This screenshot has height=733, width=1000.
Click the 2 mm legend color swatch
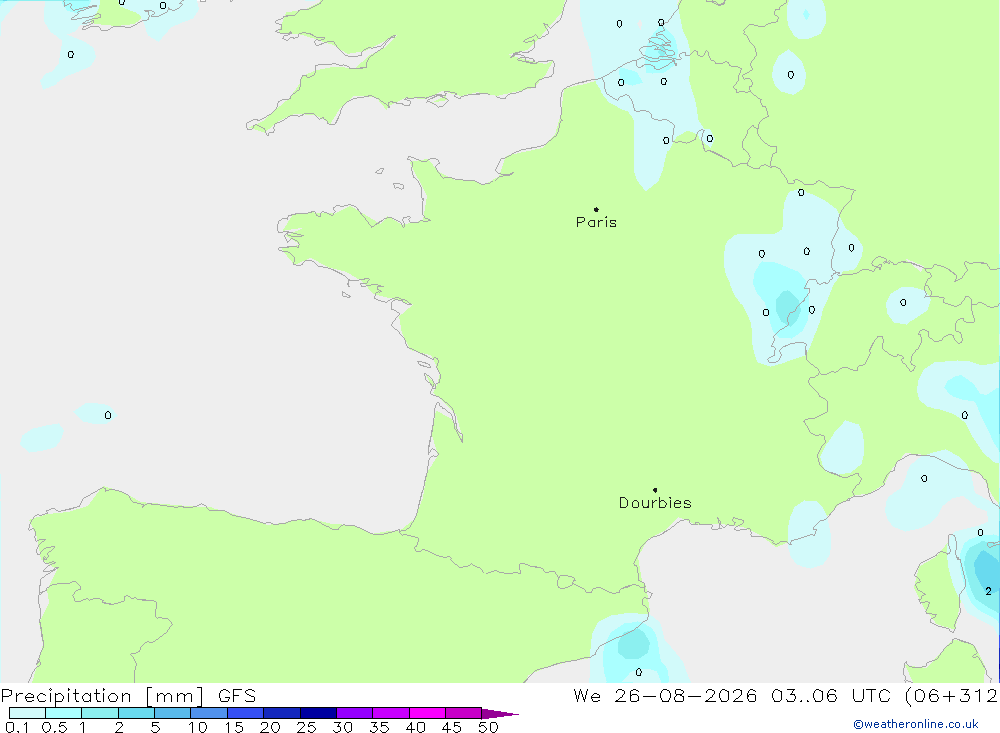tap(136, 713)
